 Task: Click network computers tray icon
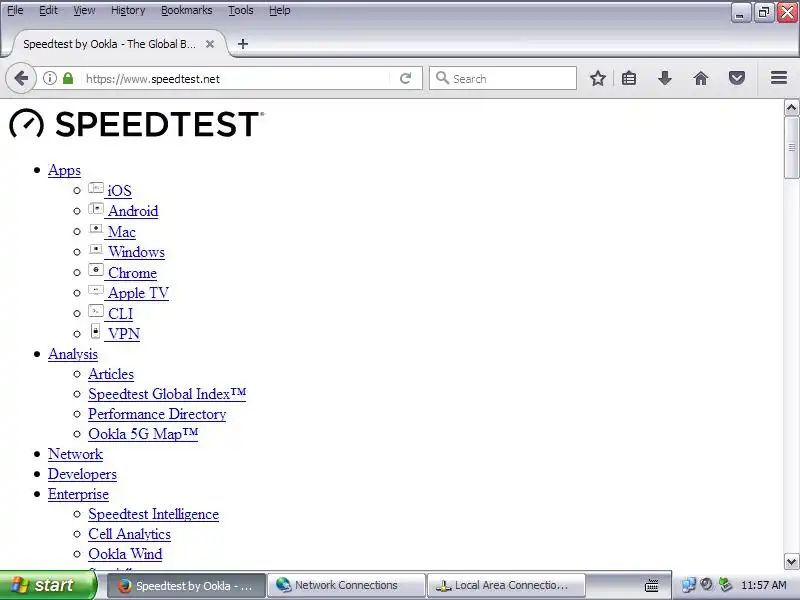688,585
